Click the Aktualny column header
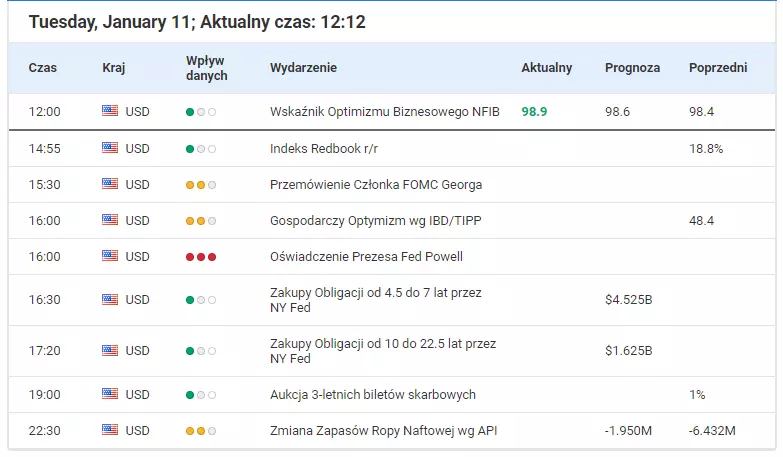The image size is (783, 457). click(547, 68)
